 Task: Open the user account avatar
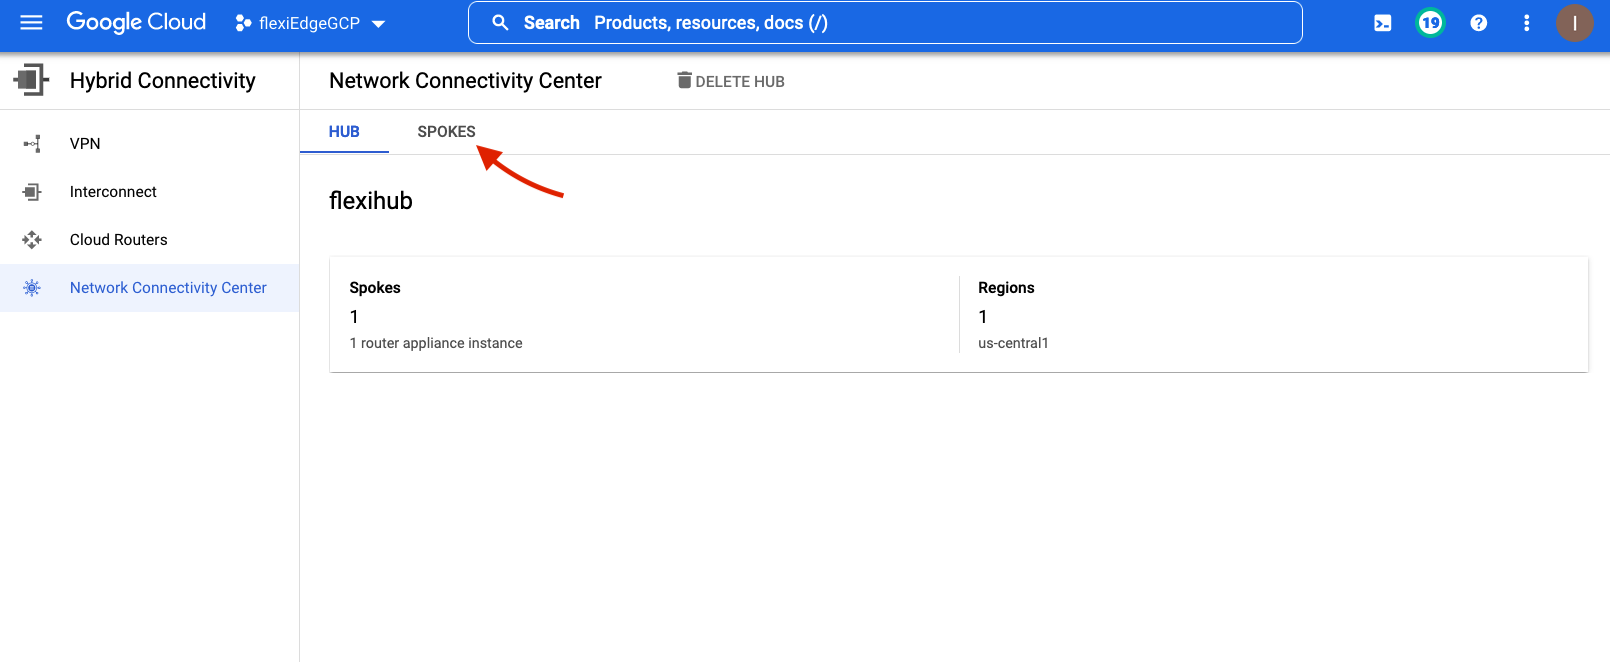click(x=1574, y=23)
